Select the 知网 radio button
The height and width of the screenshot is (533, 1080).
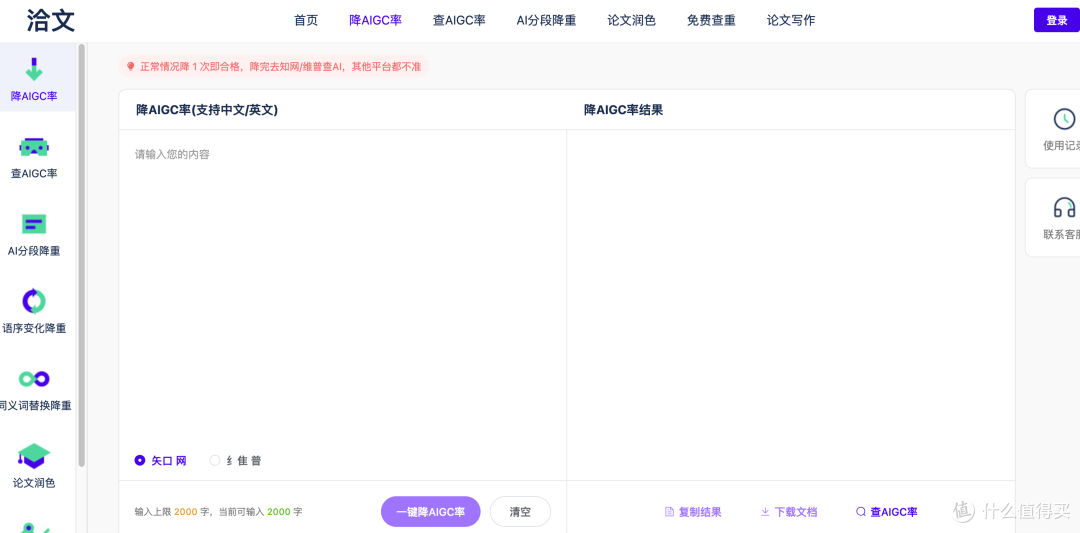(x=140, y=461)
